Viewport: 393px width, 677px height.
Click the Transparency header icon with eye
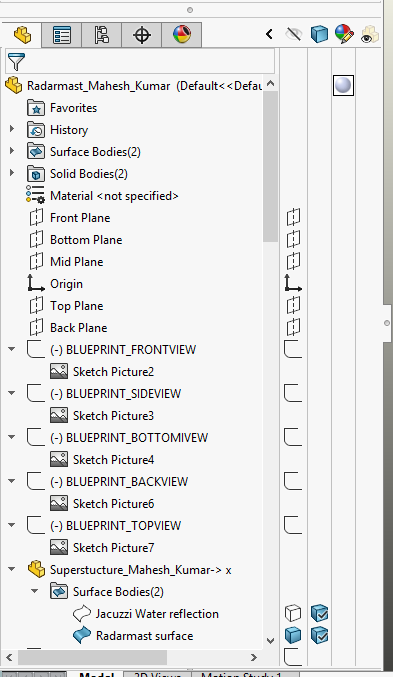pyautogui.click(x=369, y=35)
